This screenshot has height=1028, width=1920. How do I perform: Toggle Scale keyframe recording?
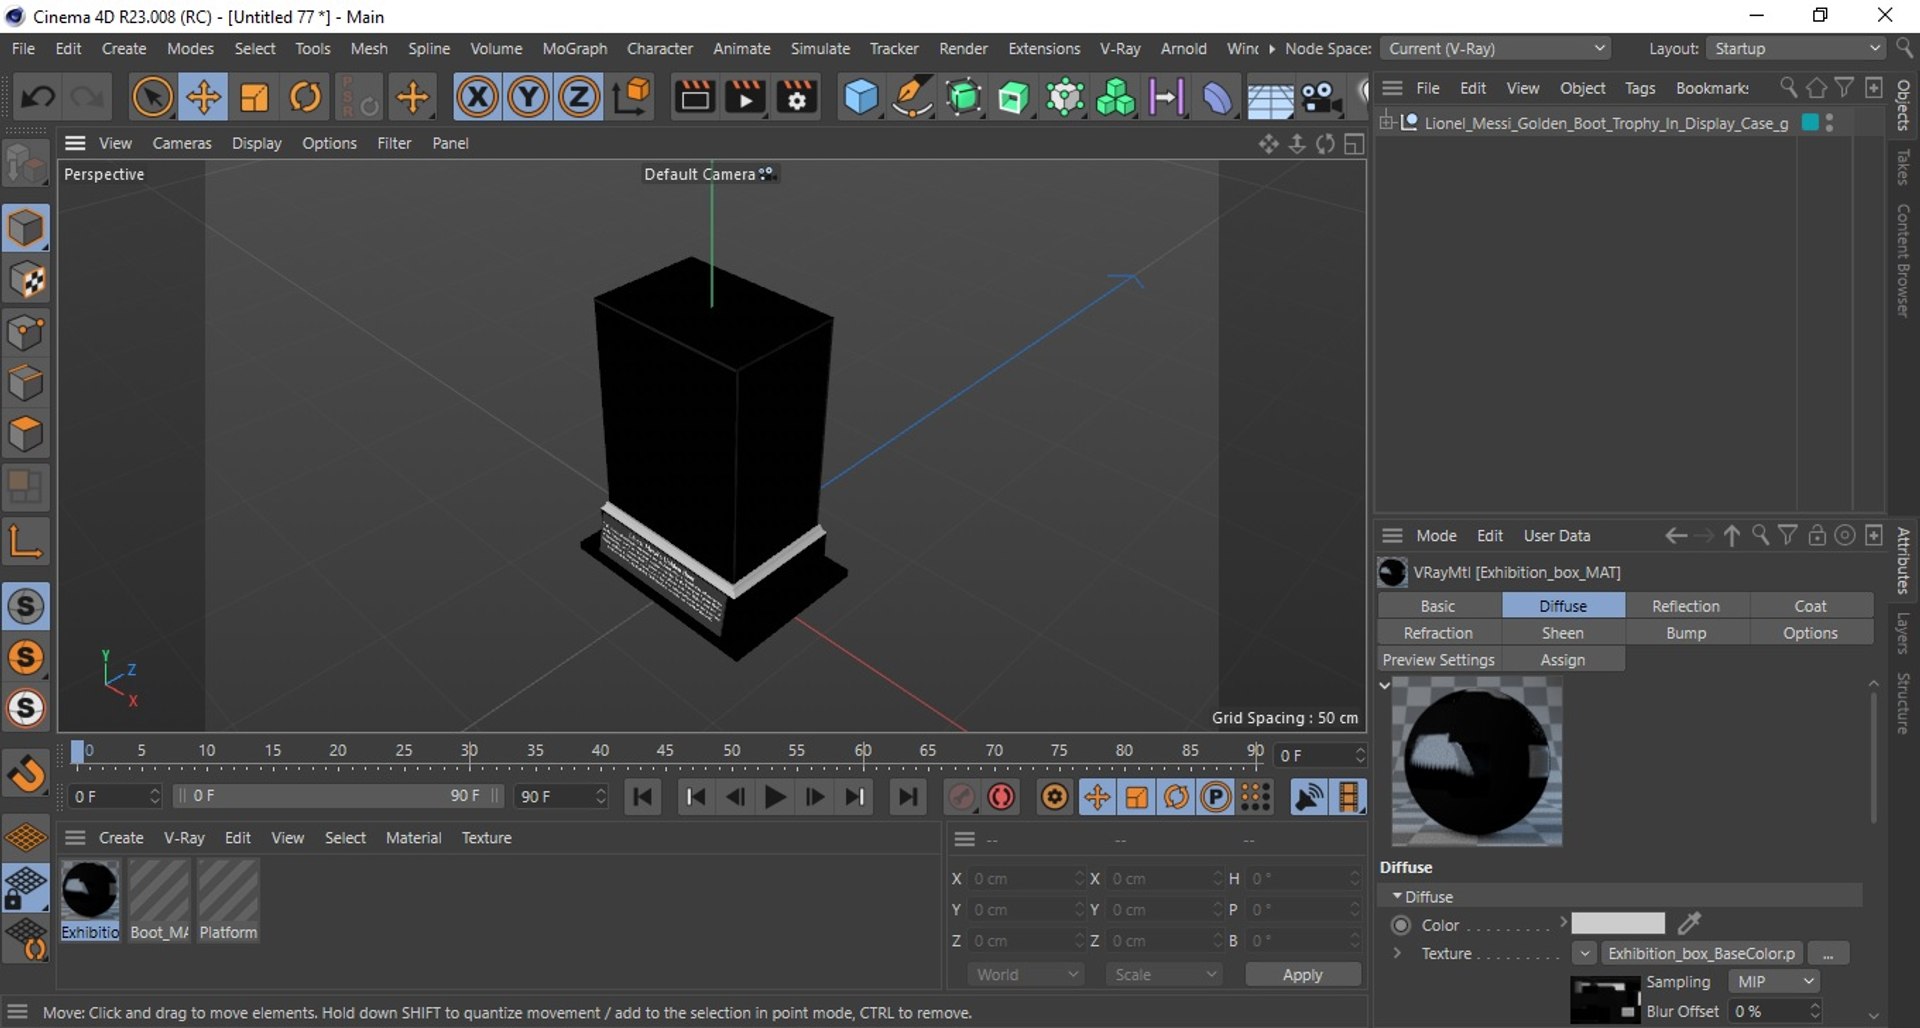pyautogui.click(x=1137, y=797)
